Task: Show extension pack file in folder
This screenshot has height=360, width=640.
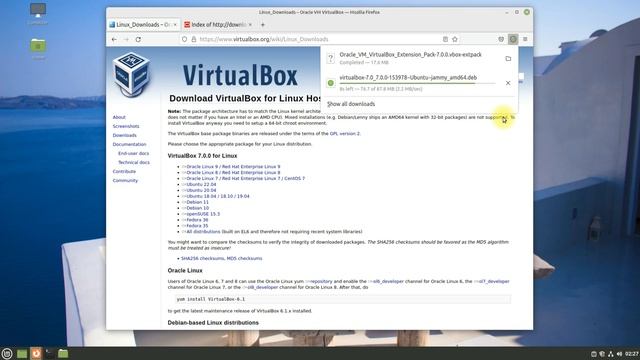Action: (508, 58)
